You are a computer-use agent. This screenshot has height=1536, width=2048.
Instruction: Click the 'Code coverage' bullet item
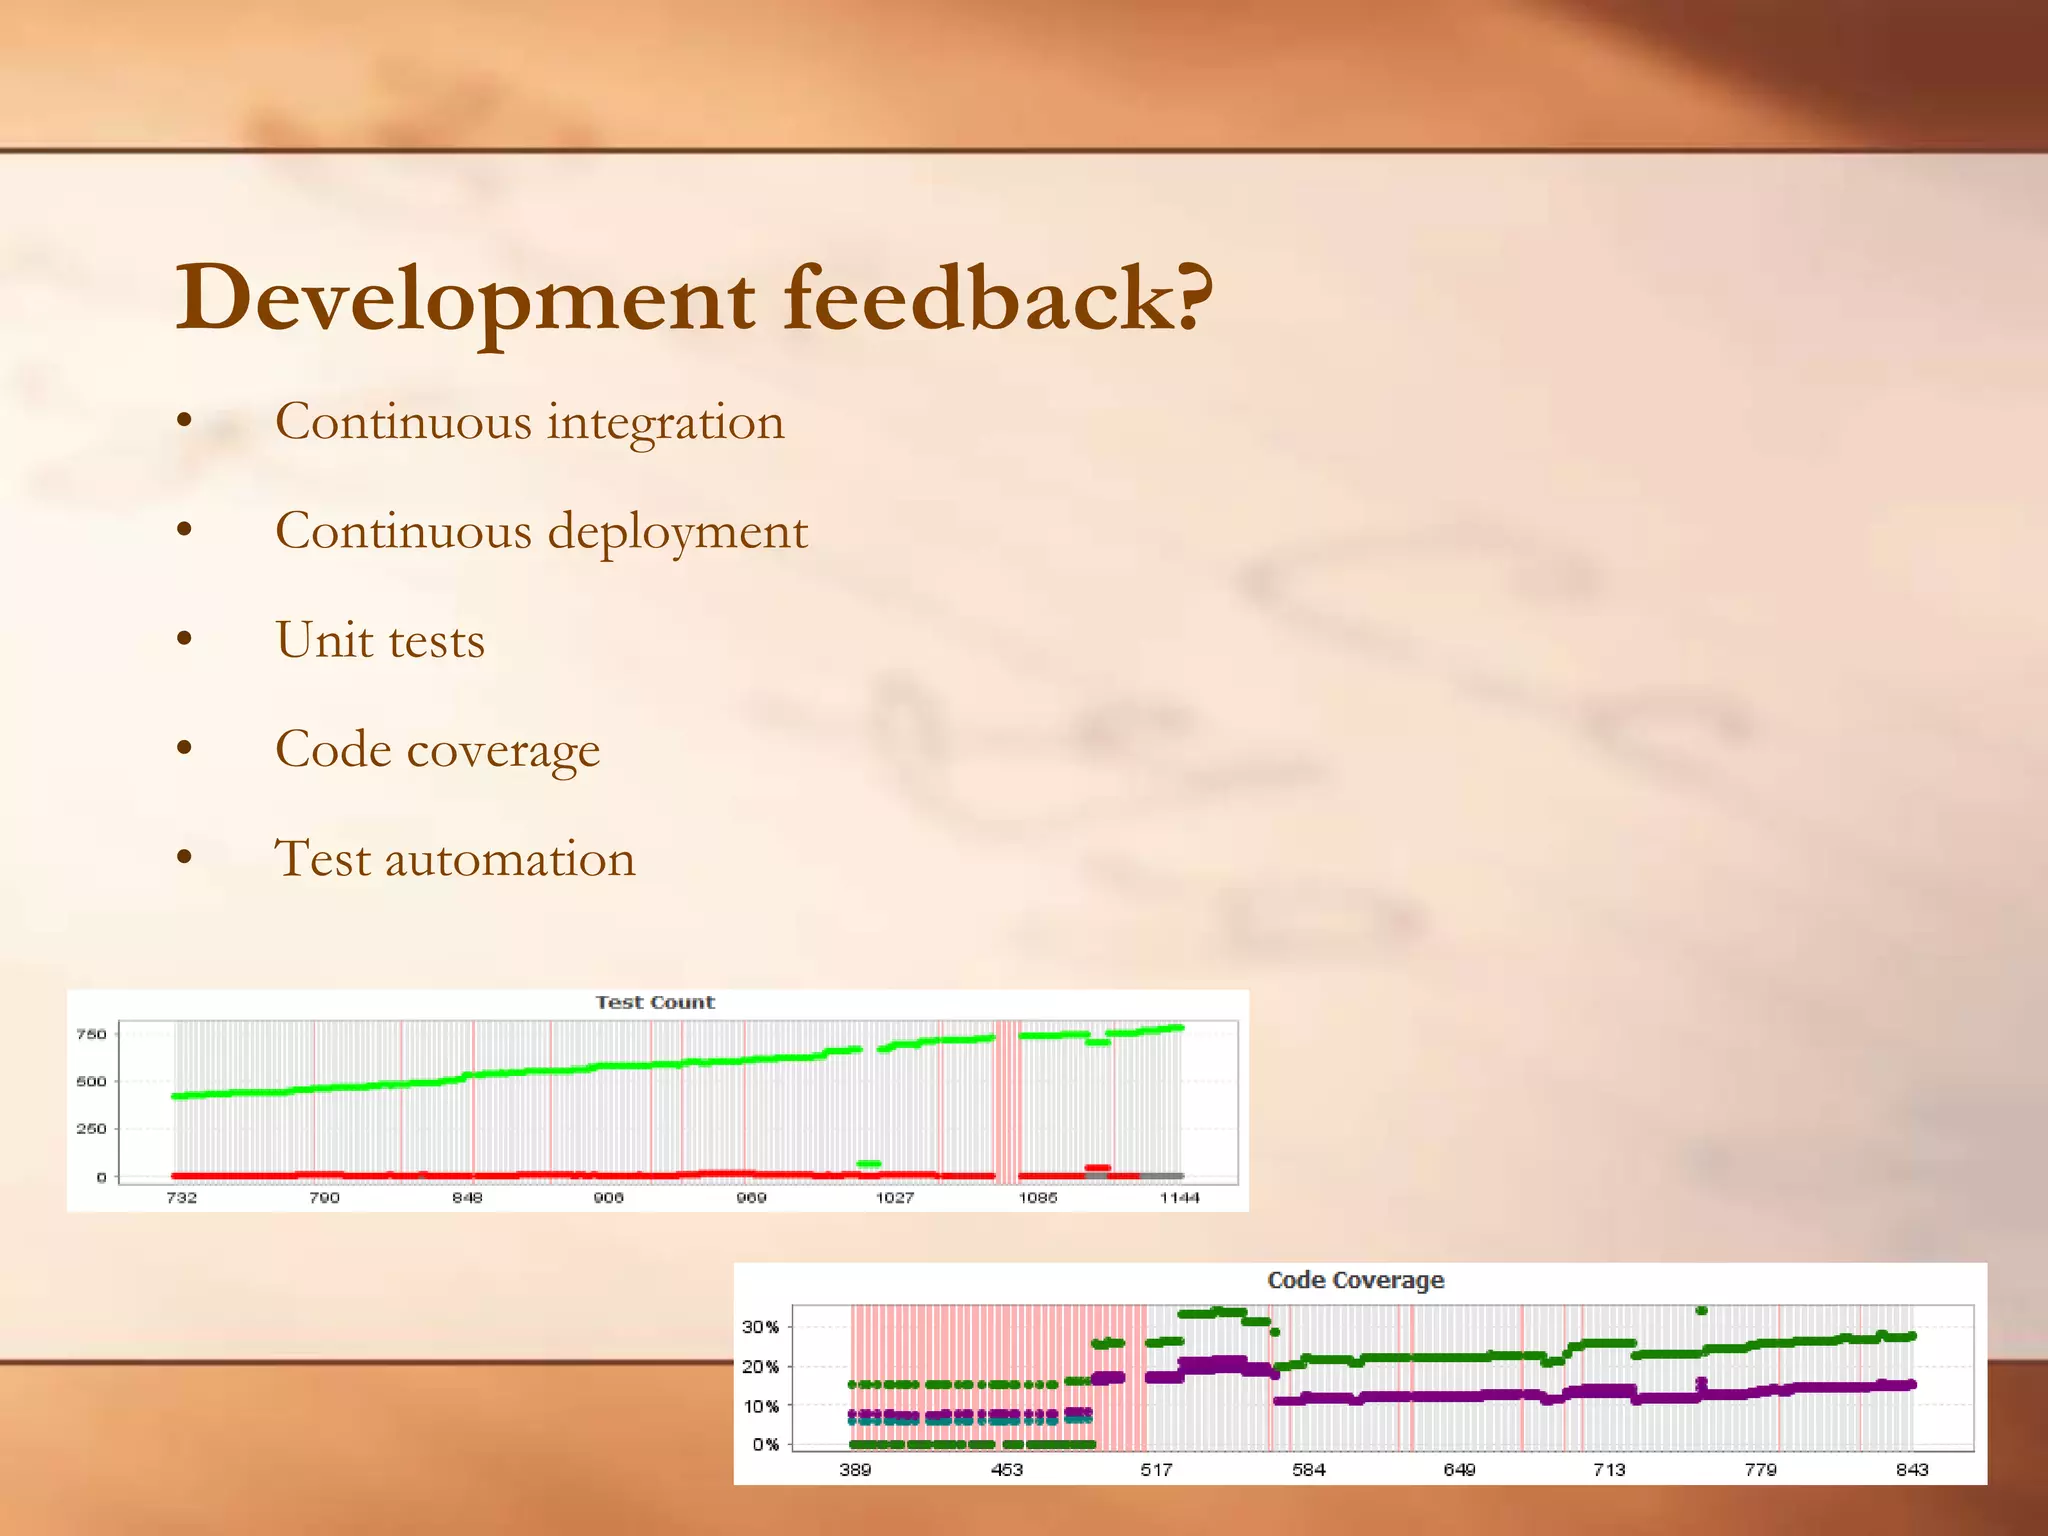pos(437,750)
